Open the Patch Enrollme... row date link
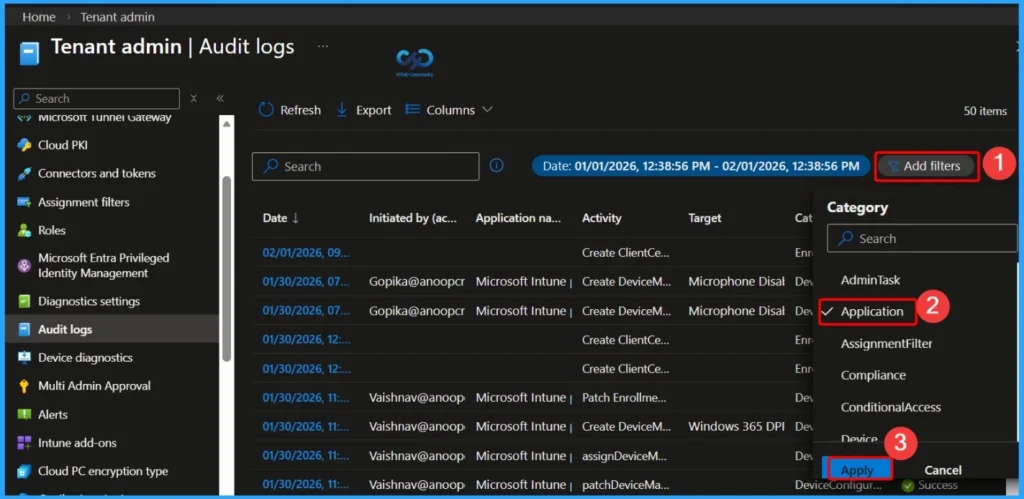The image size is (1024, 499). 306,397
